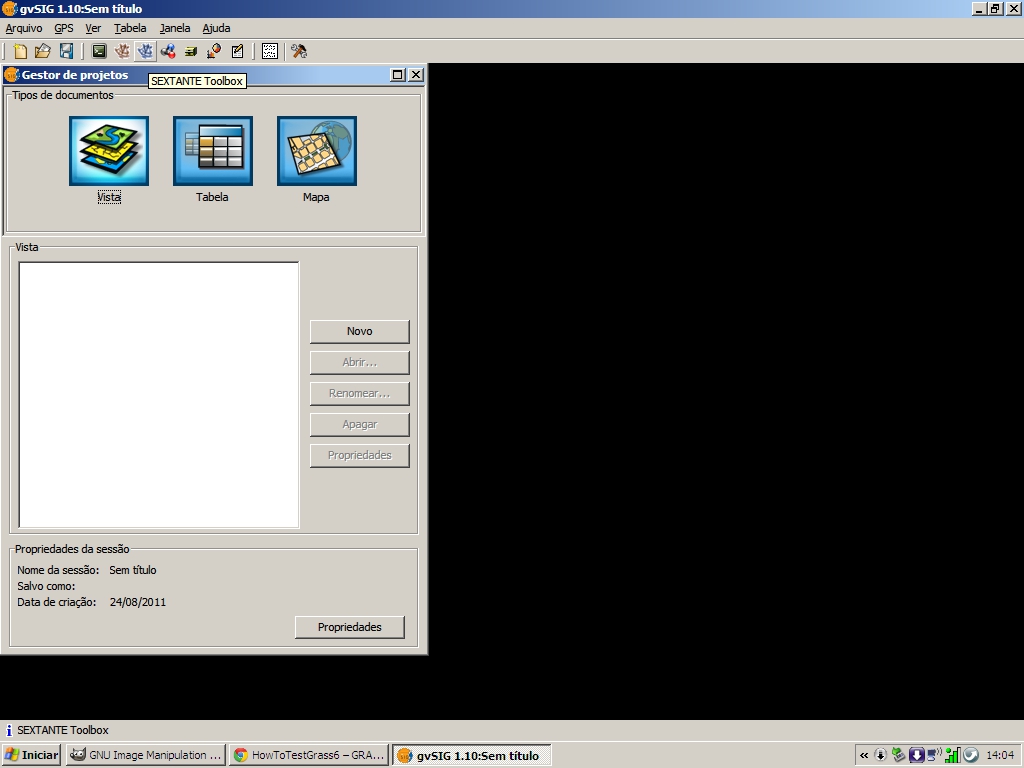Open preferences via hammer and wrench icon
This screenshot has height=768, width=1024.
pyautogui.click(x=298, y=51)
